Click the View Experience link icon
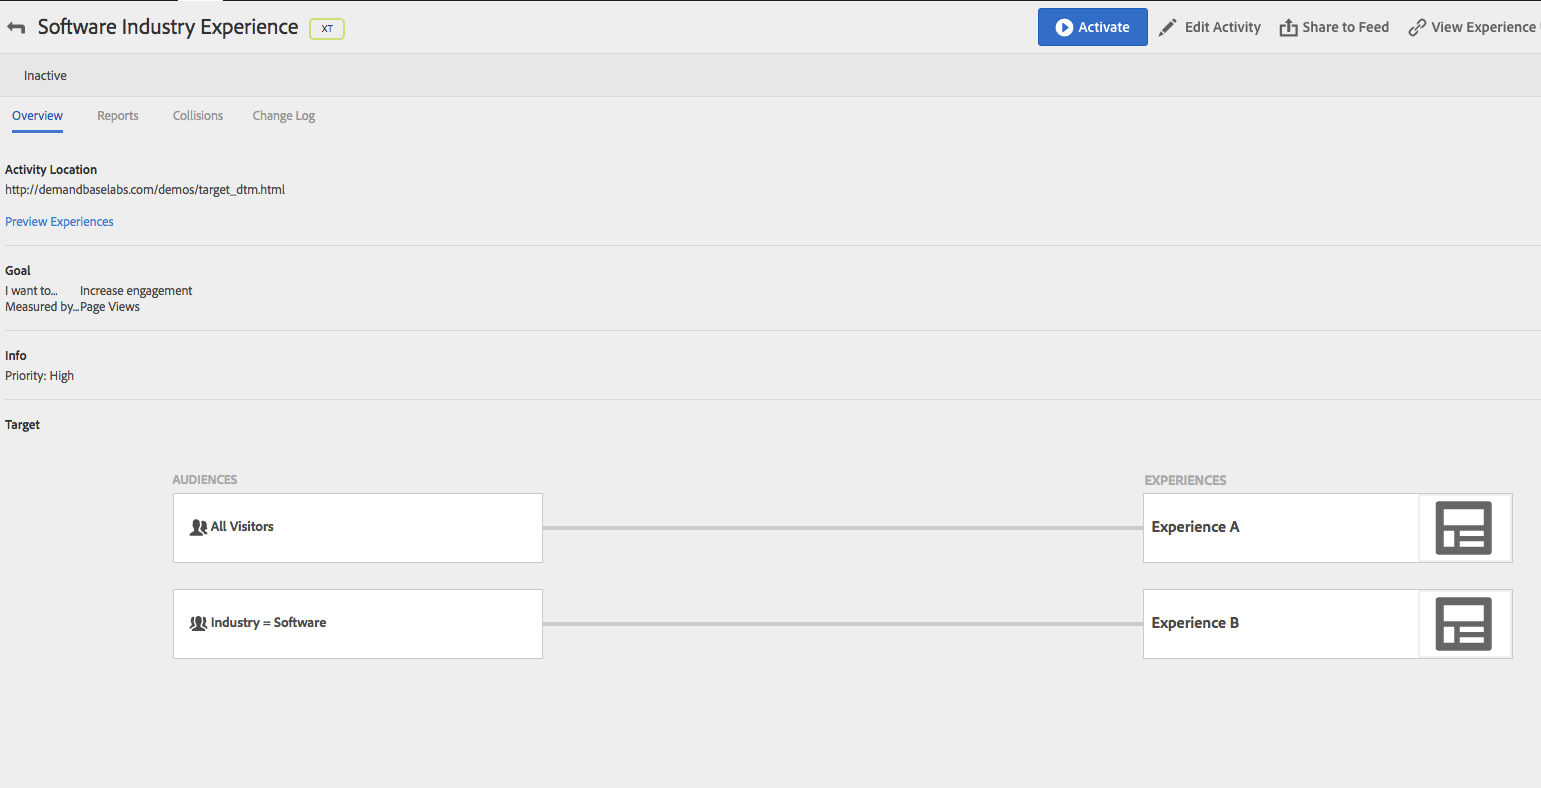This screenshot has height=788, width=1541. tap(1416, 28)
